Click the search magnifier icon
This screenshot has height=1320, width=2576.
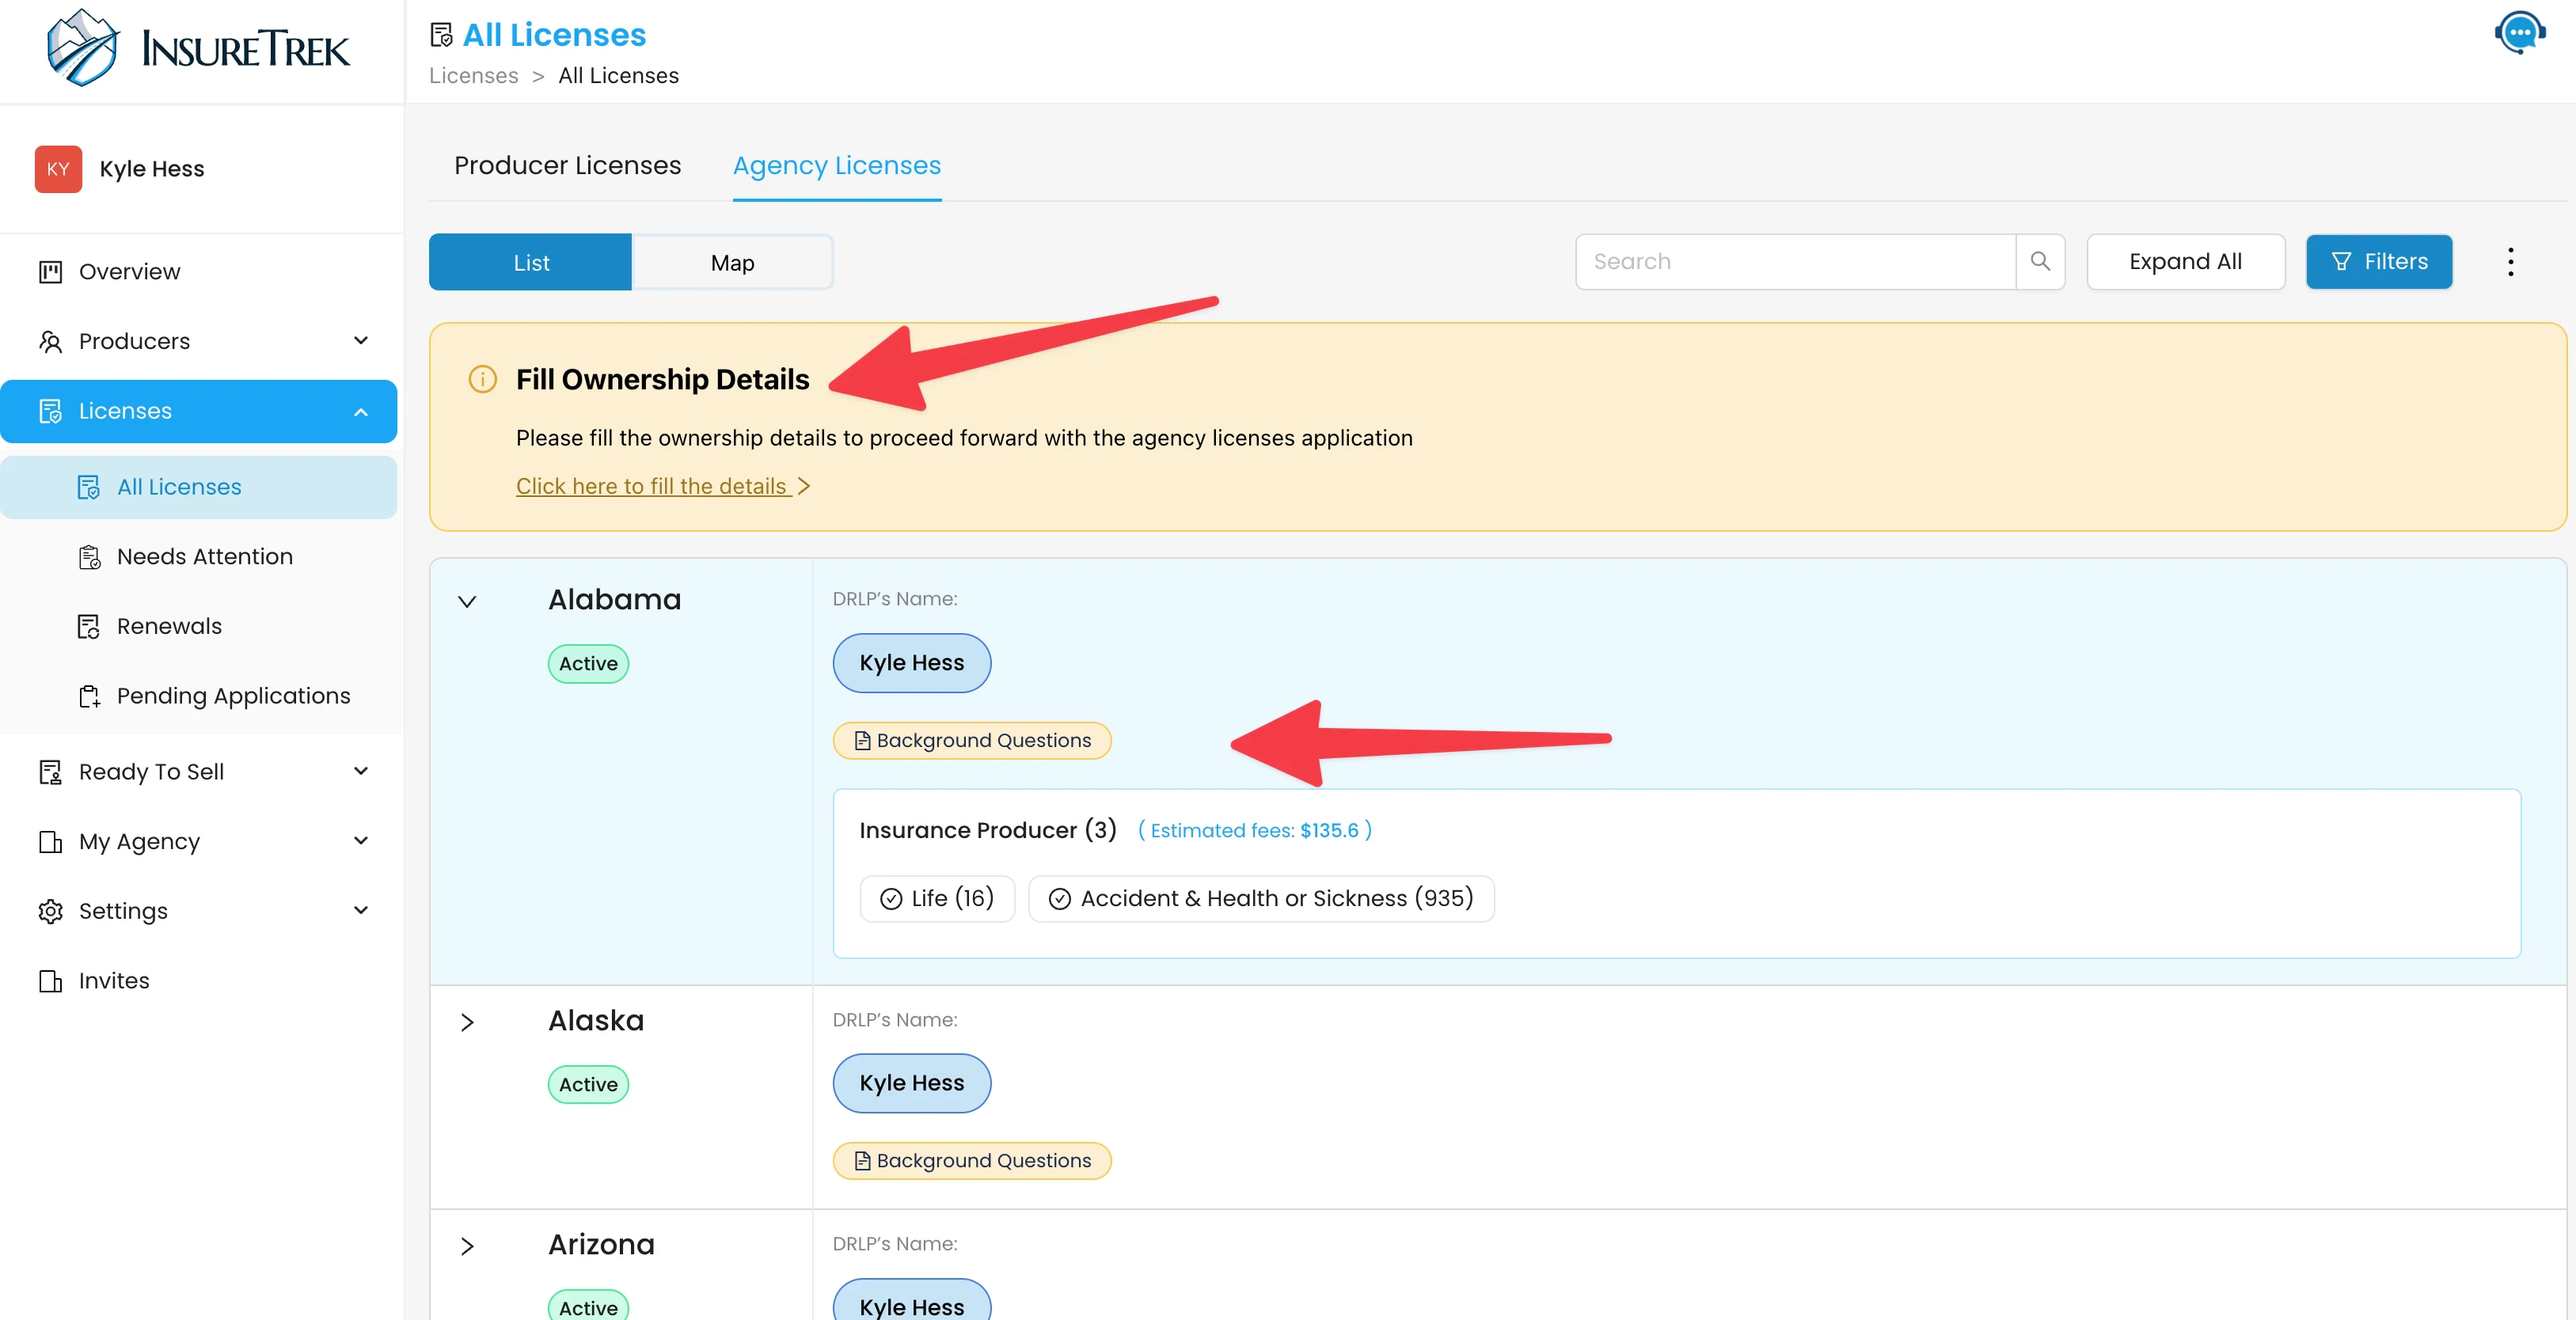(2040, 262)
